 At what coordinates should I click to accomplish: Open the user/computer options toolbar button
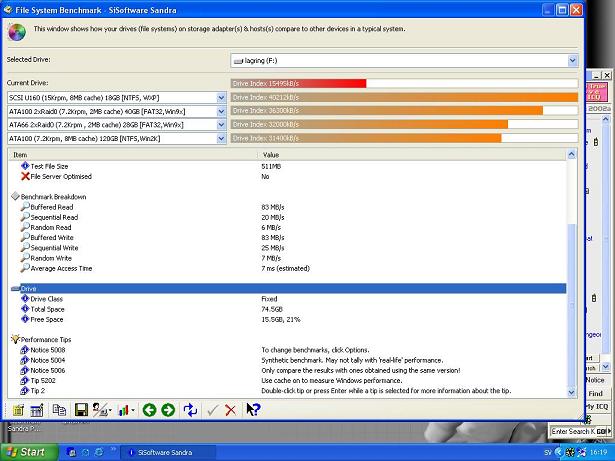(100, 410)
